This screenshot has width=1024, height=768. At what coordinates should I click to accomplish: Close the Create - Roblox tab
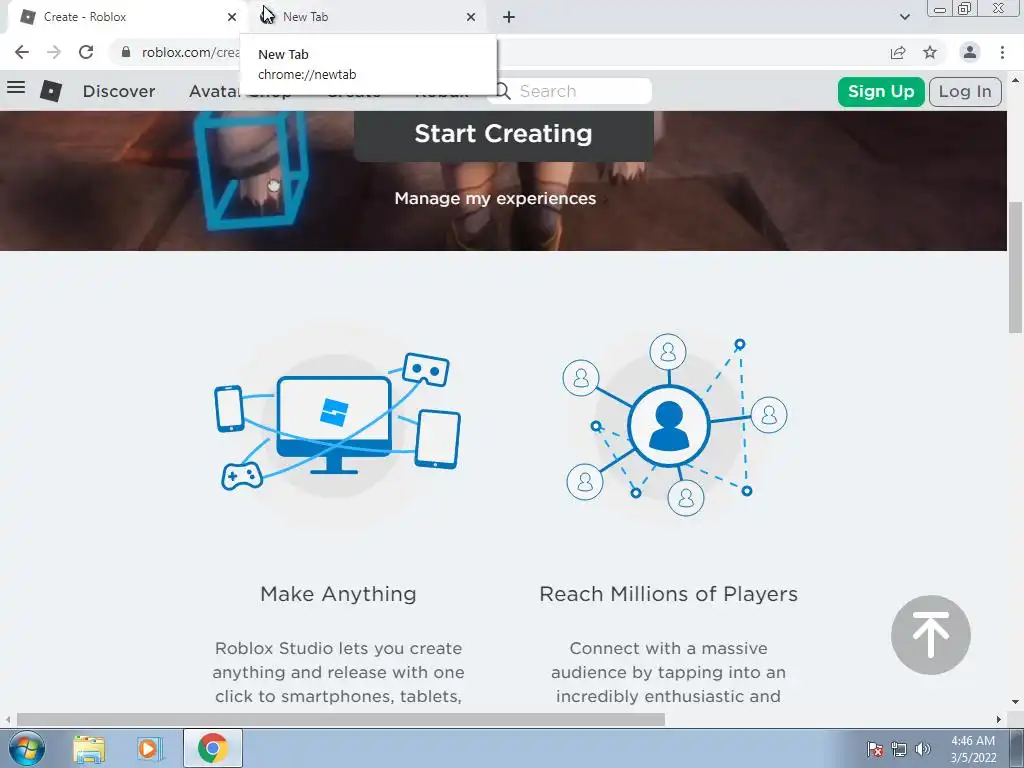point(232,17)
